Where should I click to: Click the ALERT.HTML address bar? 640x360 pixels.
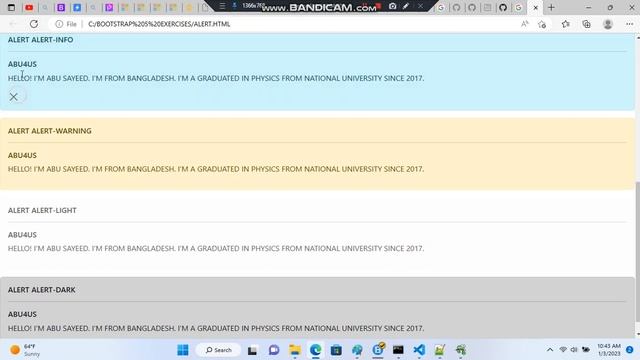click(159, 24)
